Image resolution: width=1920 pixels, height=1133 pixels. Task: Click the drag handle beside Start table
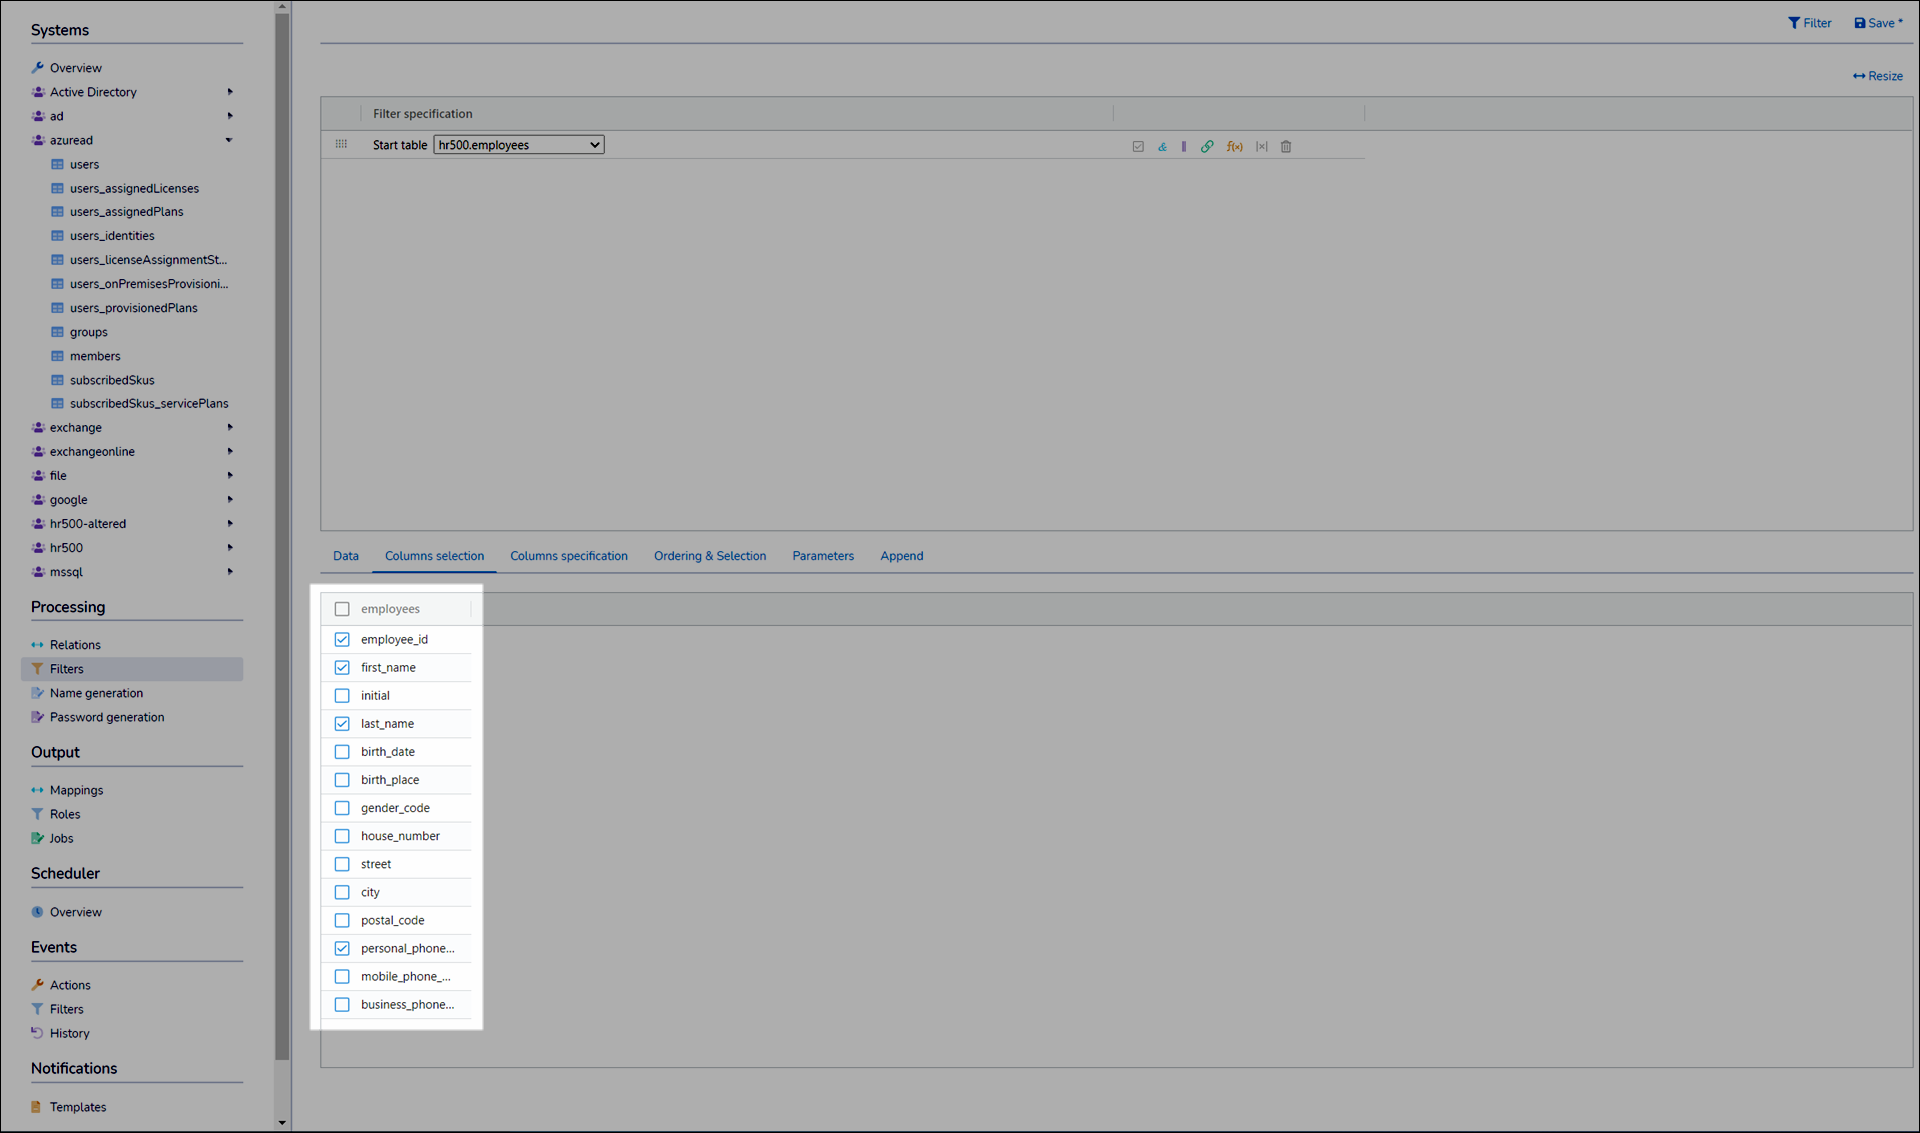[x=341, y=145]
